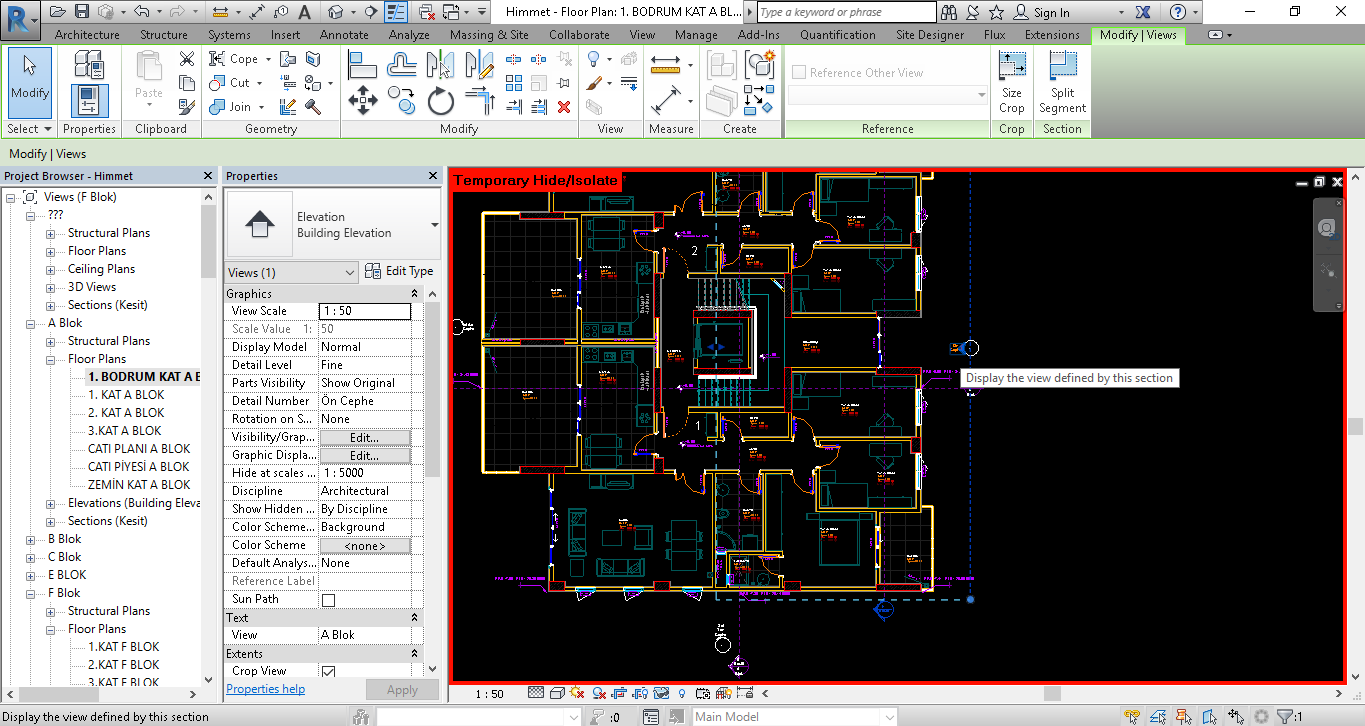Click the red Delete icon
1365x726 pixels.
[x=564, y=107]
